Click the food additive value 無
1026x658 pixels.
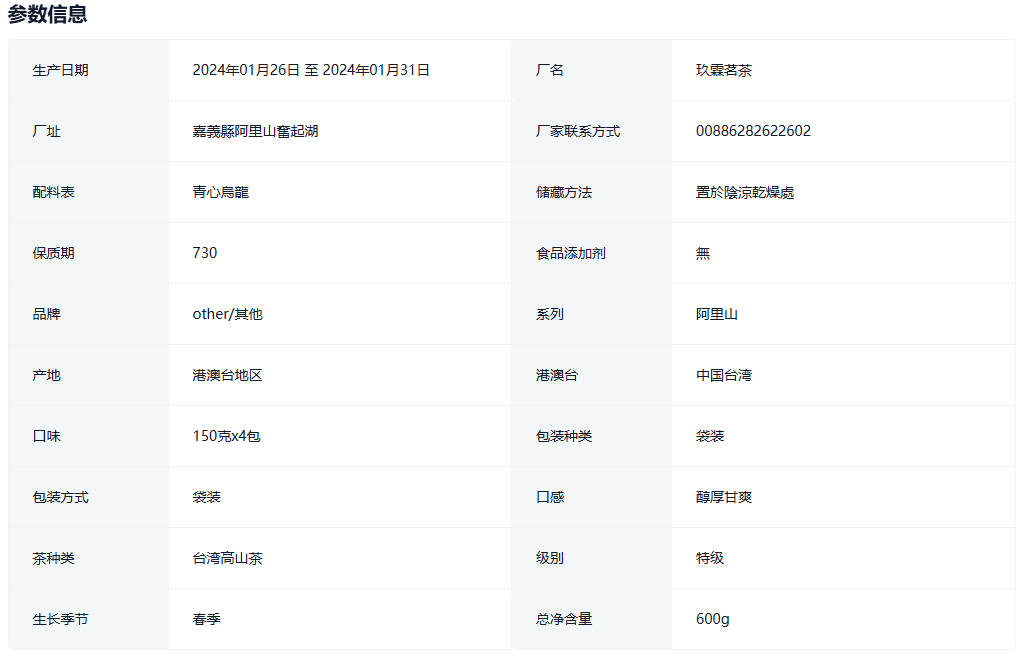click(702, 253)
